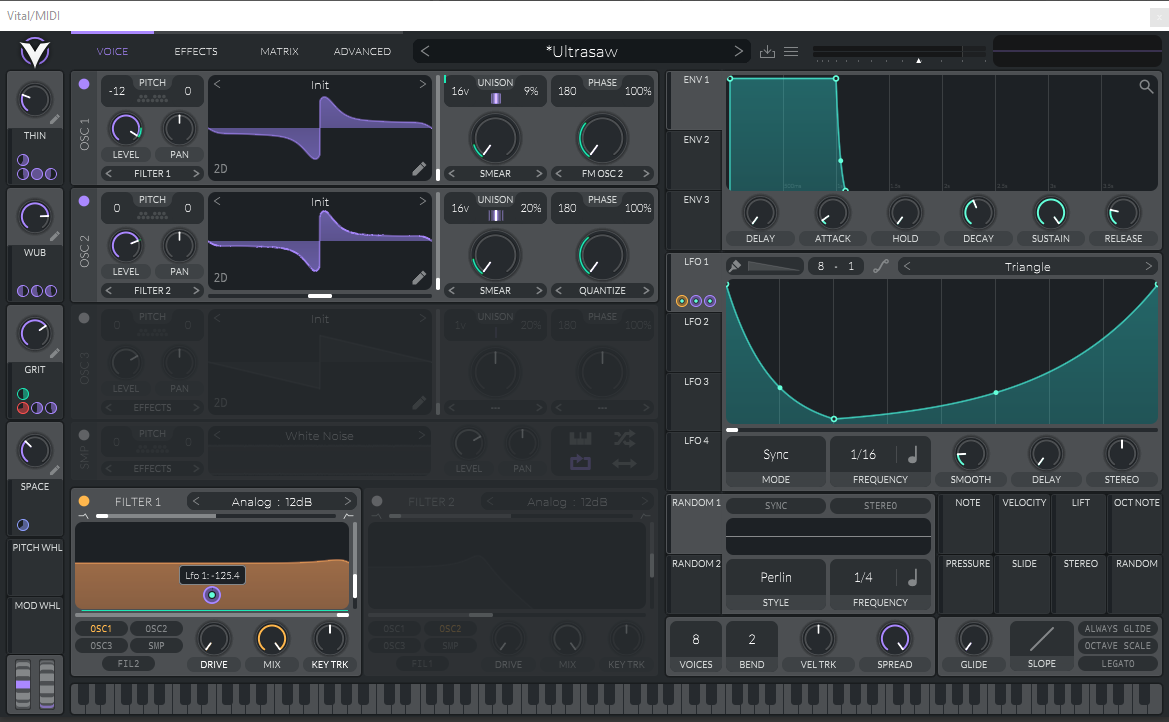
Task: Click the Spread knob
Action: (x=895, y=639)
